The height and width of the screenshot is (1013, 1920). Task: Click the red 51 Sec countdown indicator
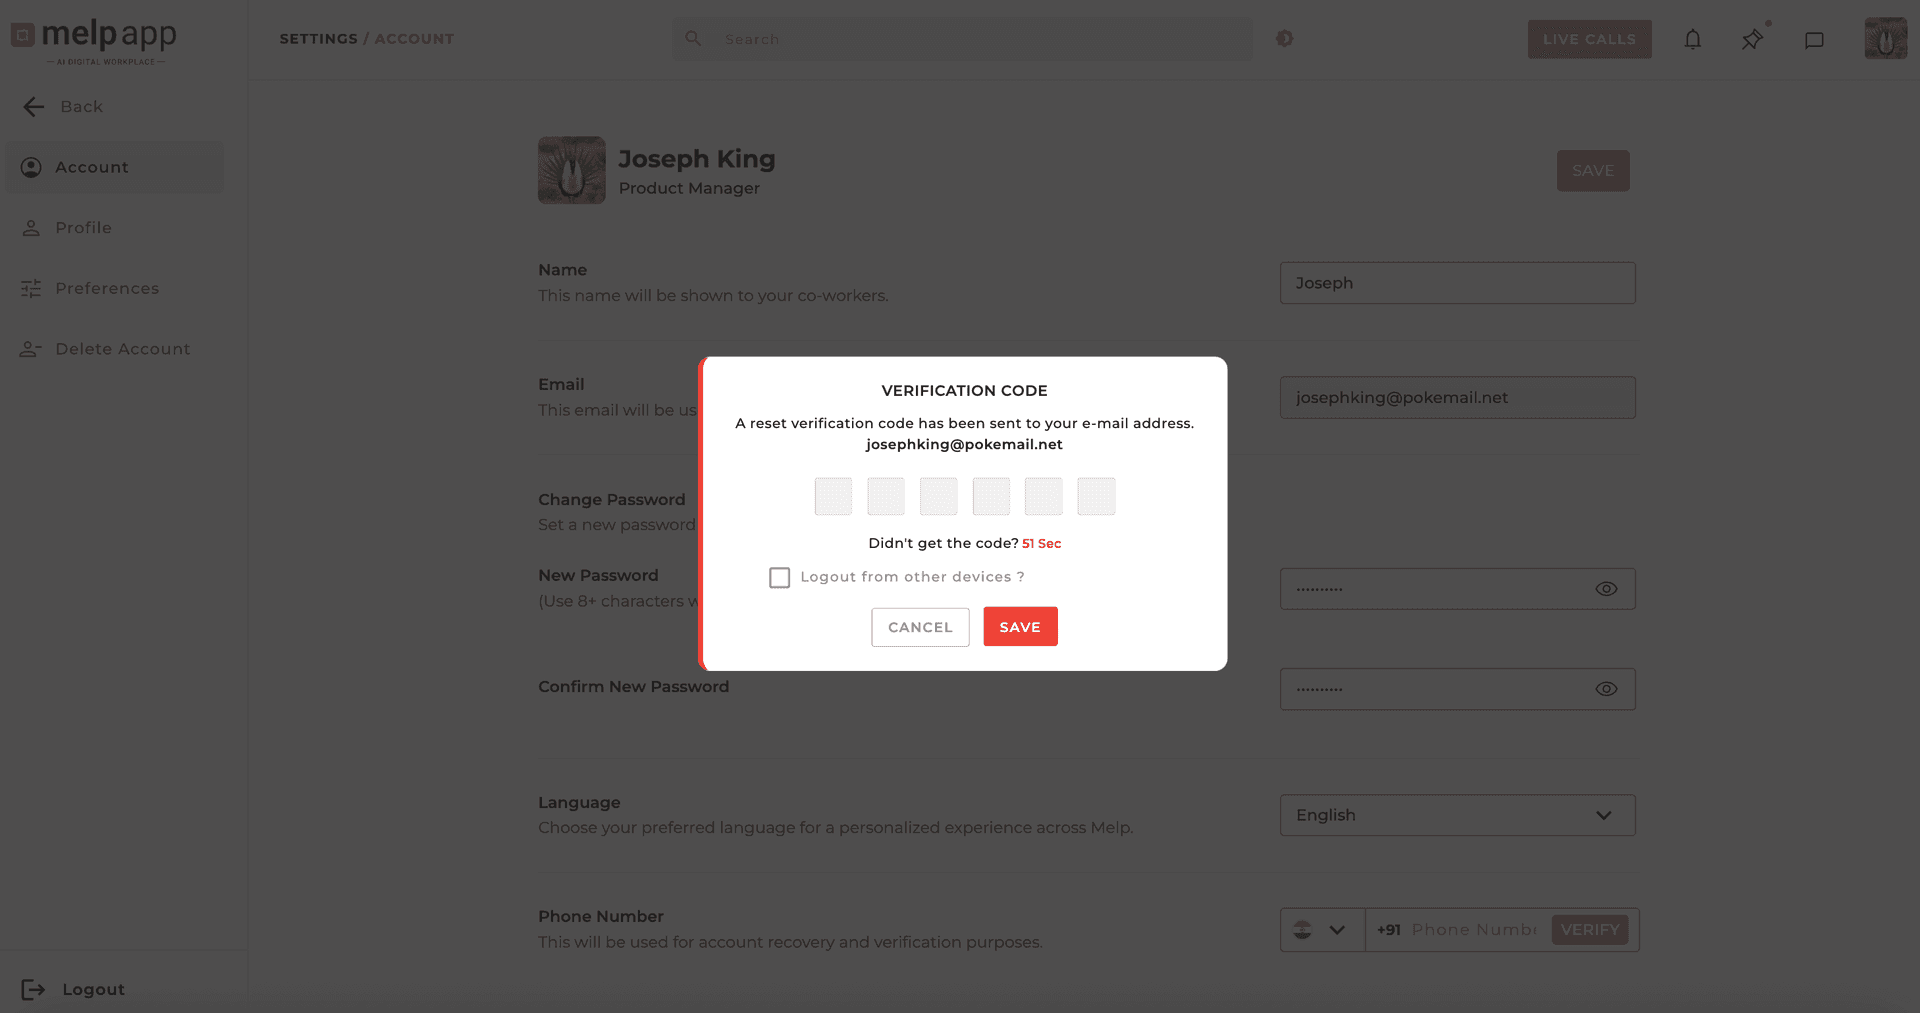[x=1041, y=543]
